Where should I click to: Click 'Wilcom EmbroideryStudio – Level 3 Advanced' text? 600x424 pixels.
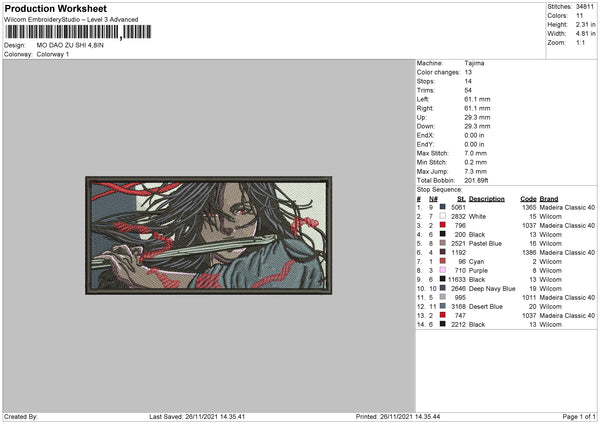[71, 20]
